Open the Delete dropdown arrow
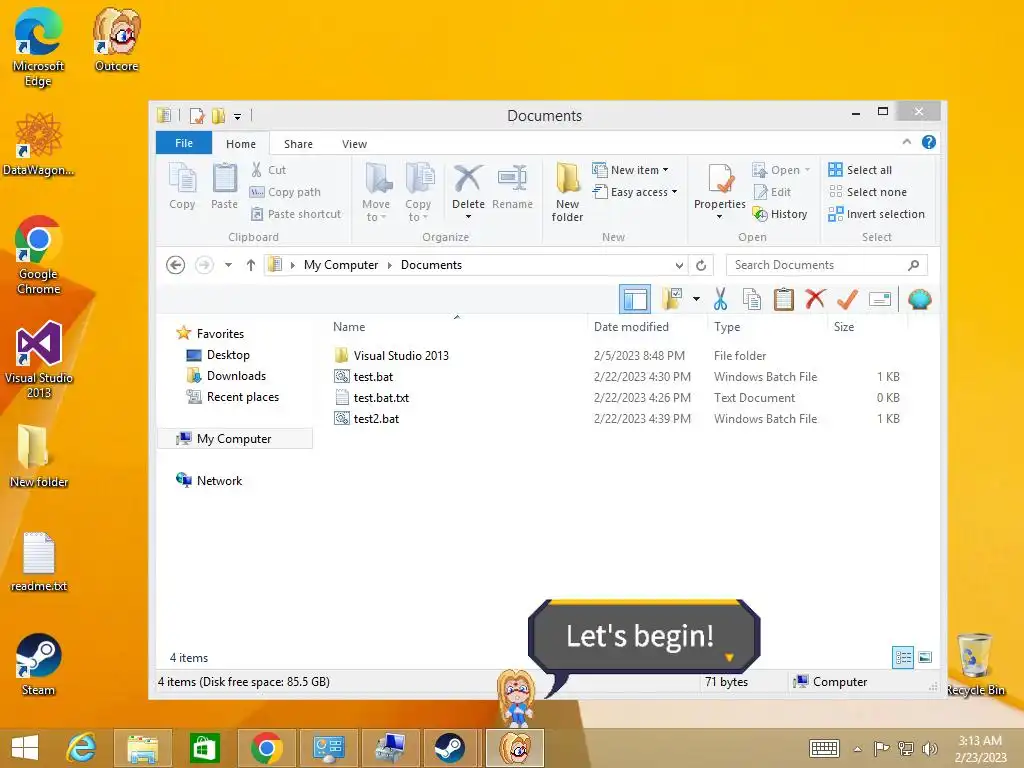This screenshot has height=768, width=1024. point(468,217)
